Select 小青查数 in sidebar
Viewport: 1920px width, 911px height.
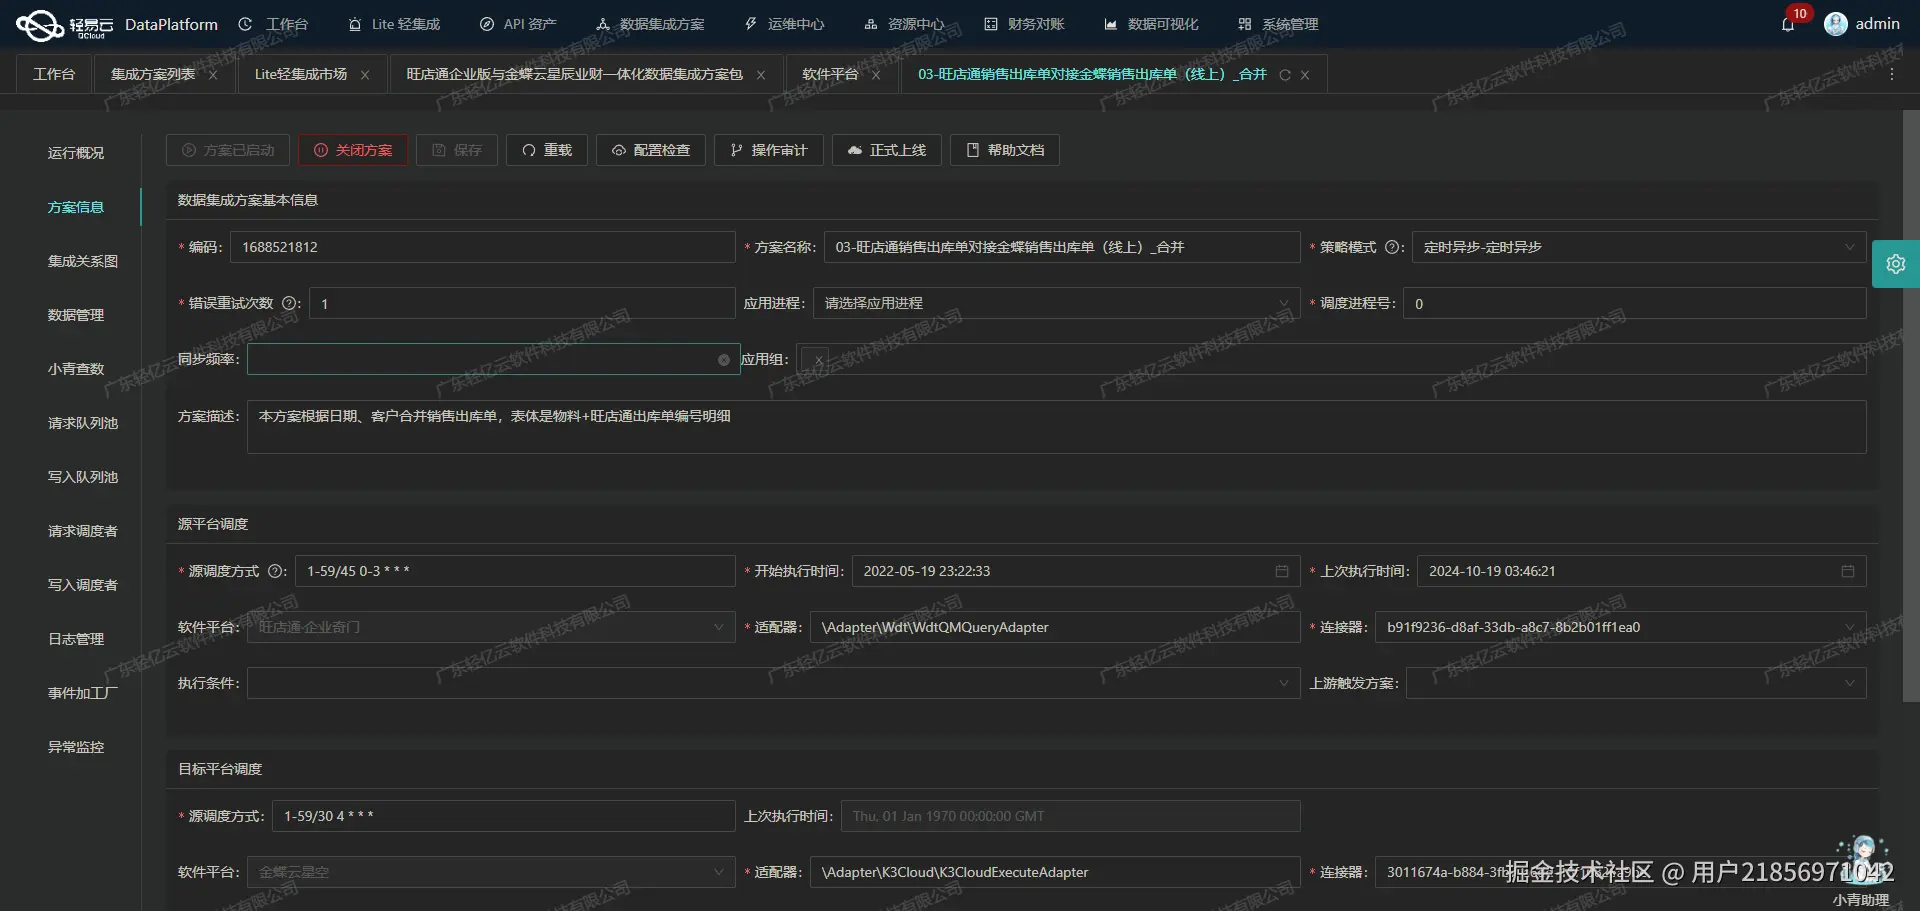point(76,369)
